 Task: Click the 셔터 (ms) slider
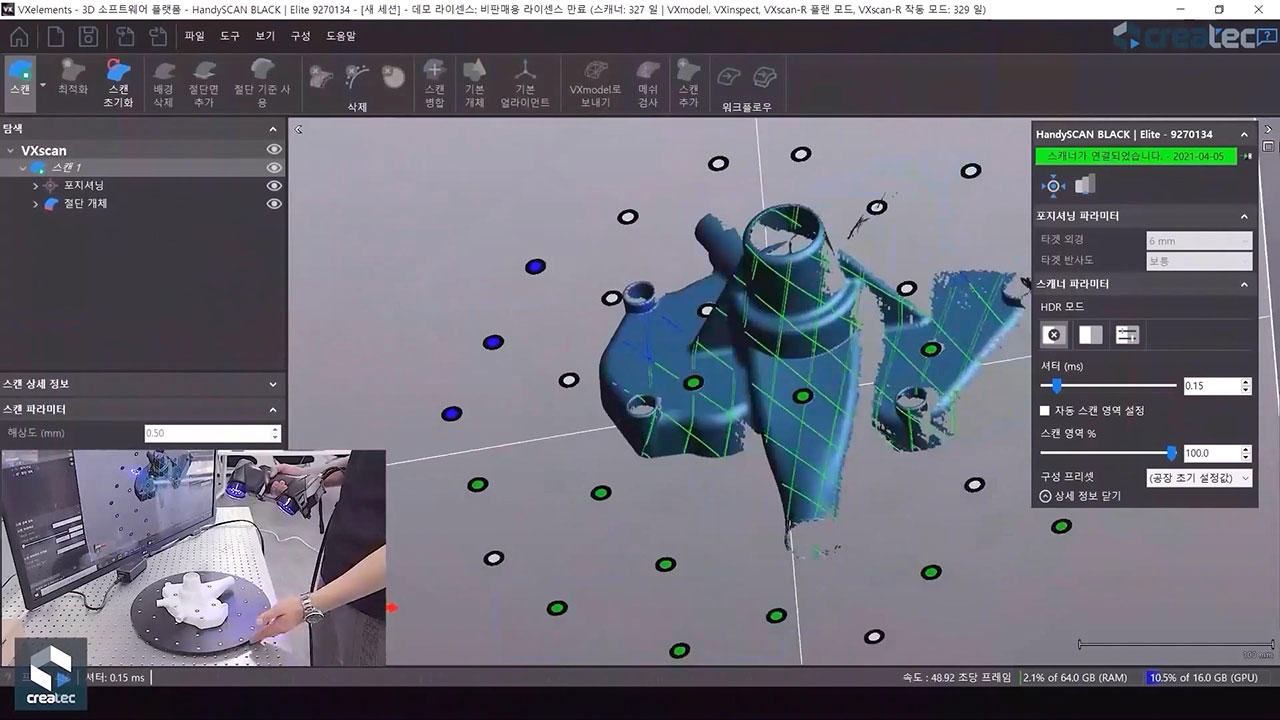pos(1109,386)
